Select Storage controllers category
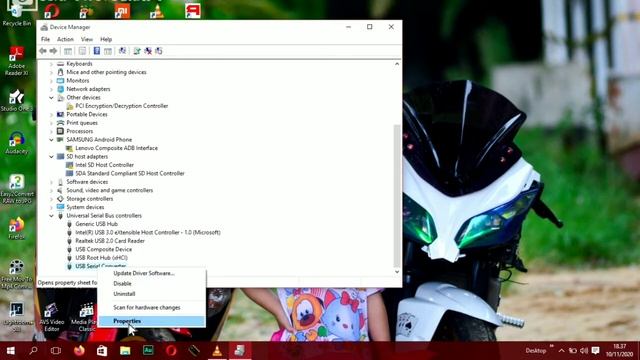Screen dimensions: 640x360 (89, 199)
